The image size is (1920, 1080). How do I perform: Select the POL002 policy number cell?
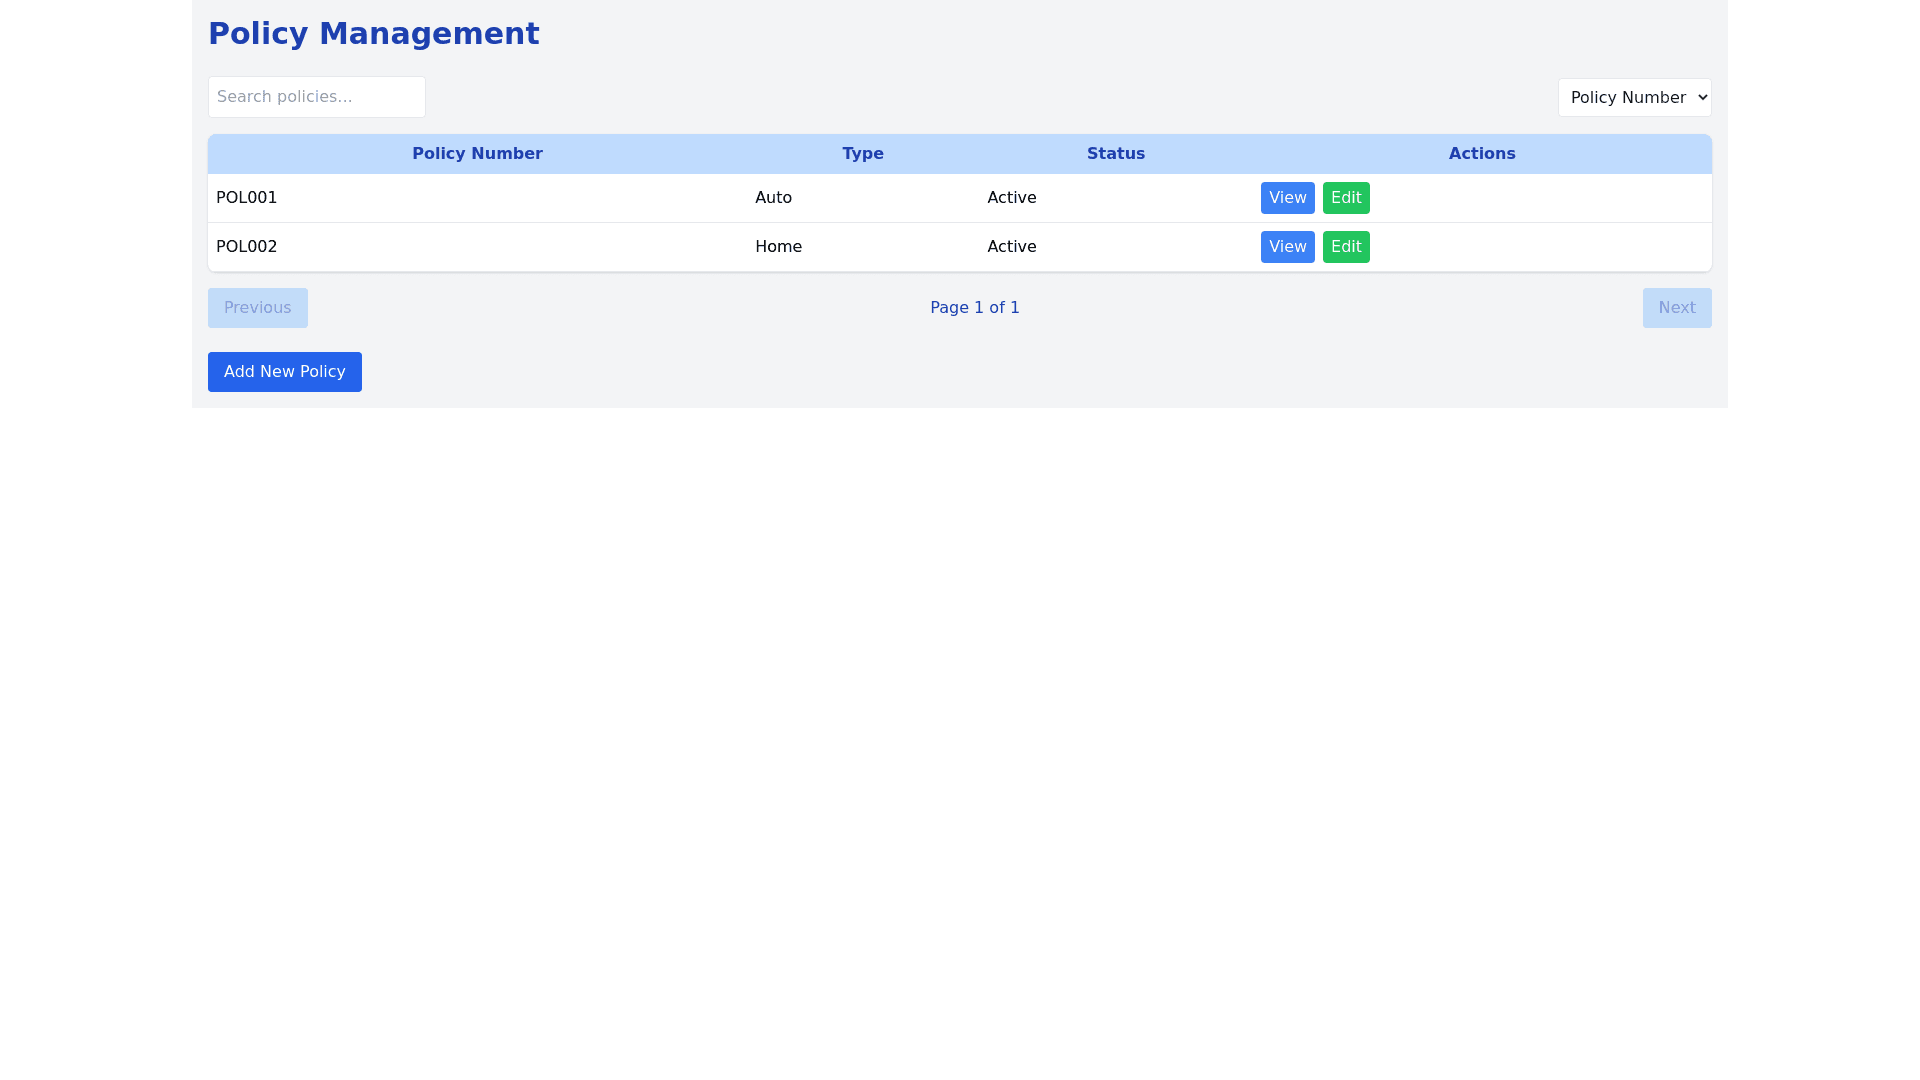point(247,247)
